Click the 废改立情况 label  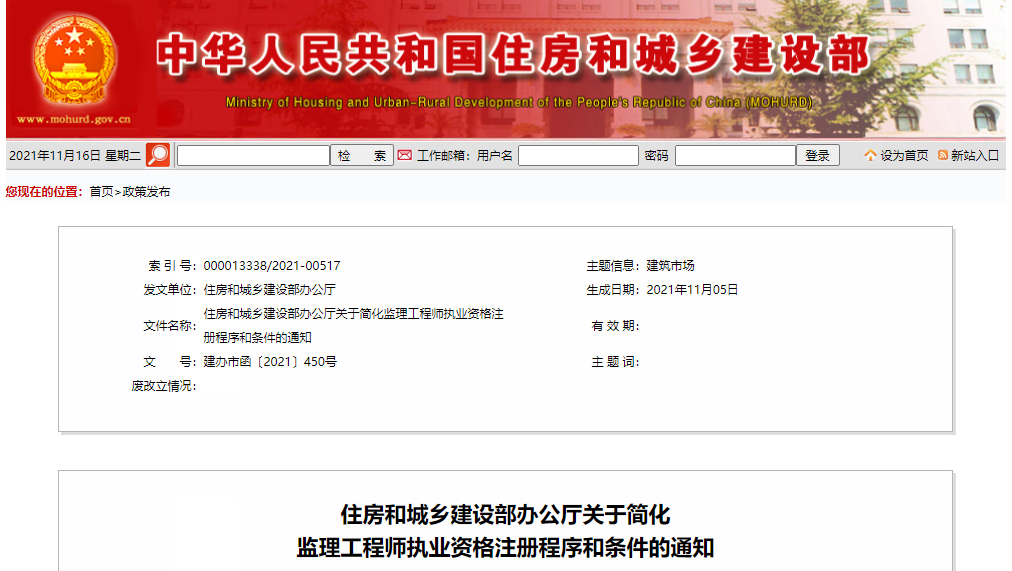(163, 386)
